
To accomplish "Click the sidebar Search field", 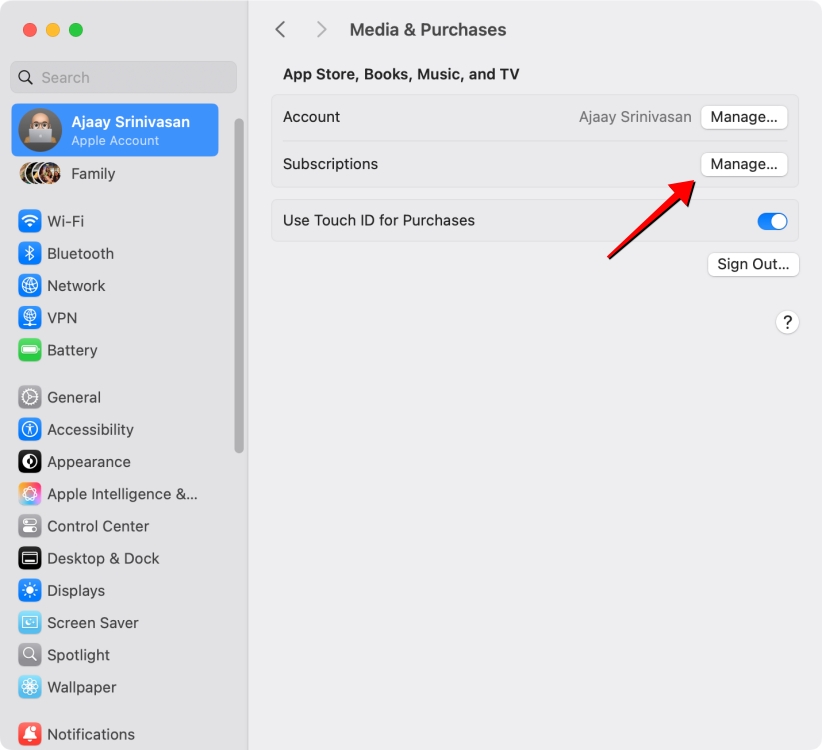I will [124, 78].
